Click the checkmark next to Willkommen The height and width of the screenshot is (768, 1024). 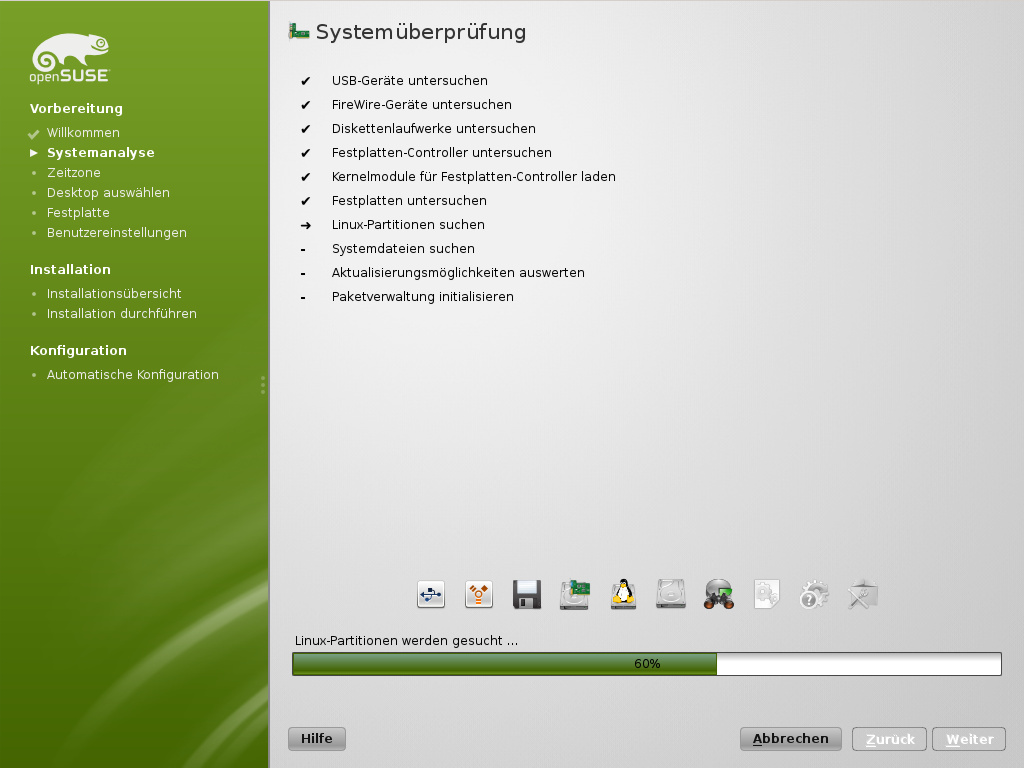(33, 134)
